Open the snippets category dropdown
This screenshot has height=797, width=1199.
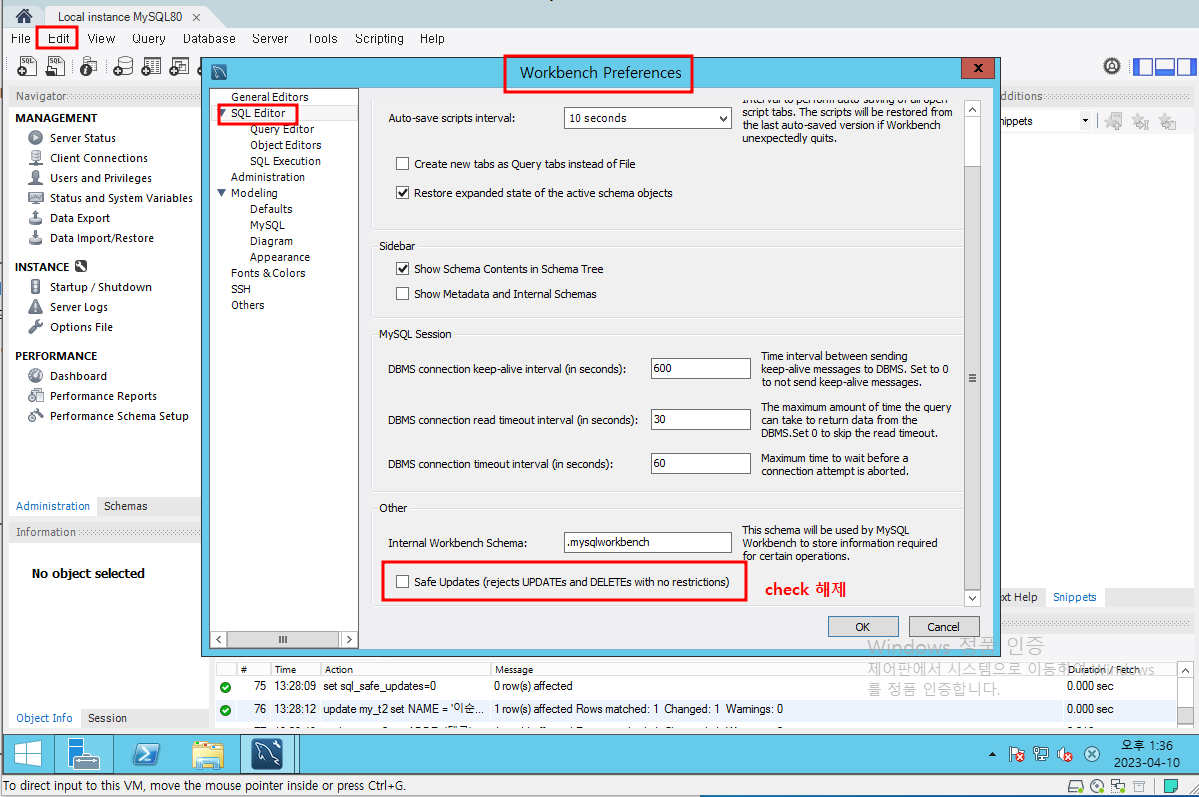pyautogui.click(x=1086, y=120)
